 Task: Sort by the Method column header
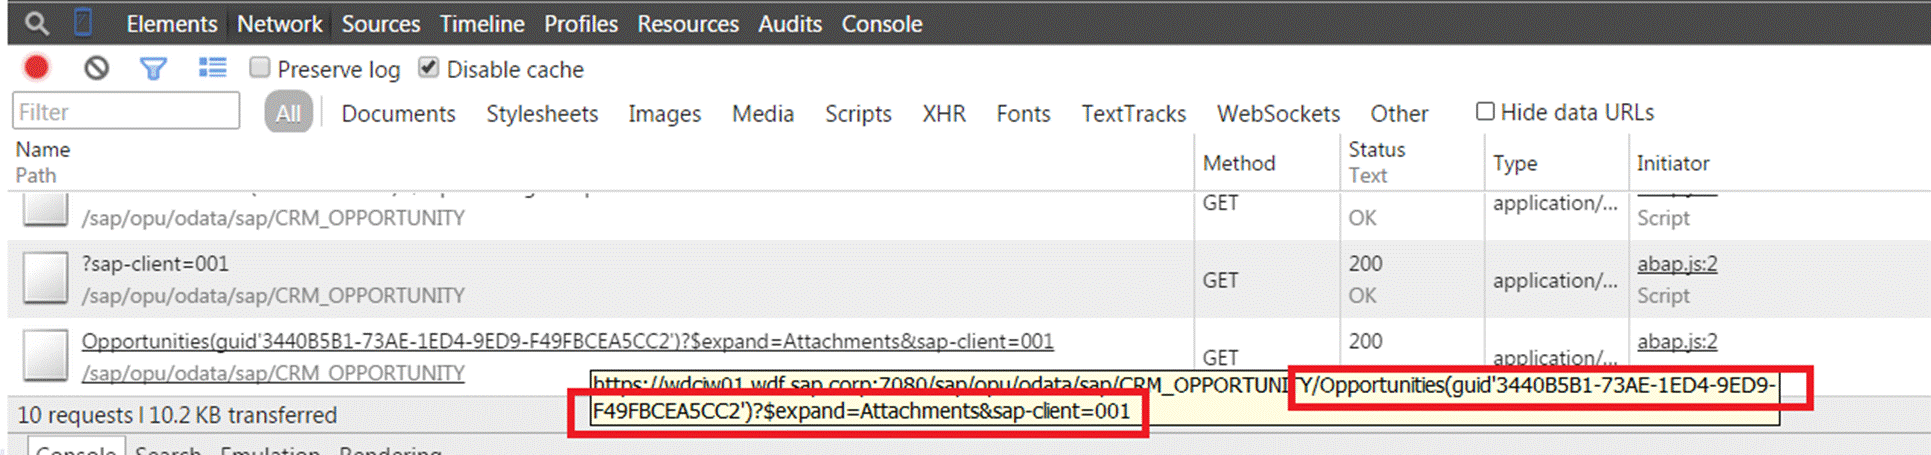(1267, 162)
